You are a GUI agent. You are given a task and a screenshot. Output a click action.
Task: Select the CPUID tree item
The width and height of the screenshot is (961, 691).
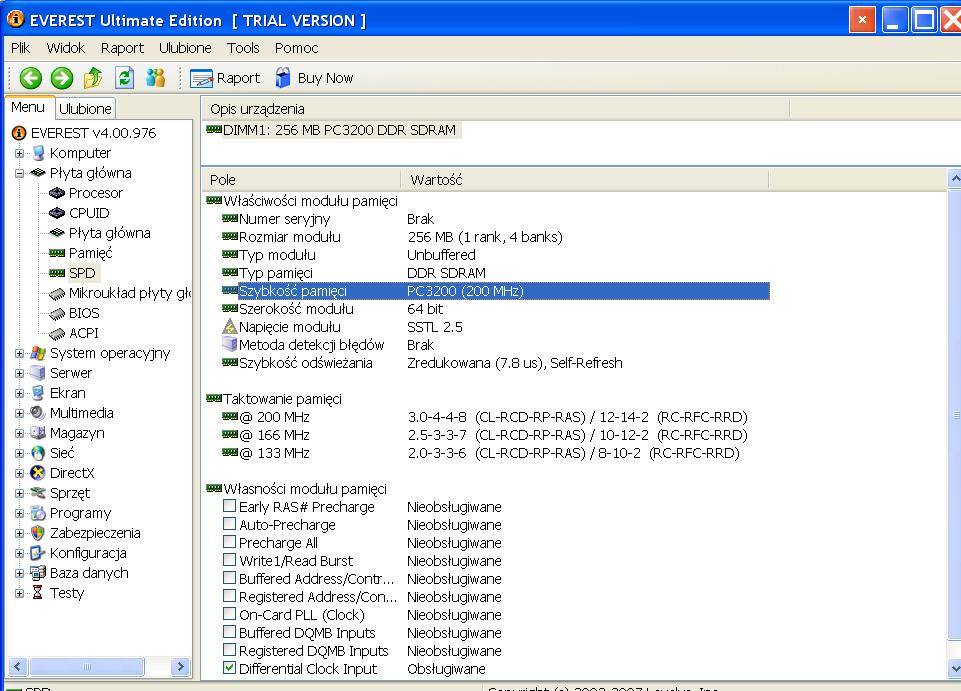point(89,213)
